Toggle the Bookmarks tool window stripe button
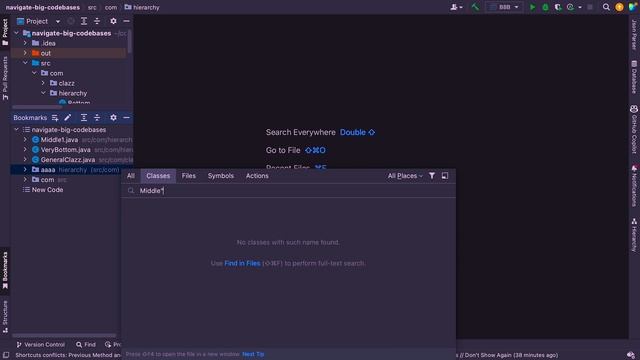The height and width of the screenshot is (360, 640). coord(5,270)
